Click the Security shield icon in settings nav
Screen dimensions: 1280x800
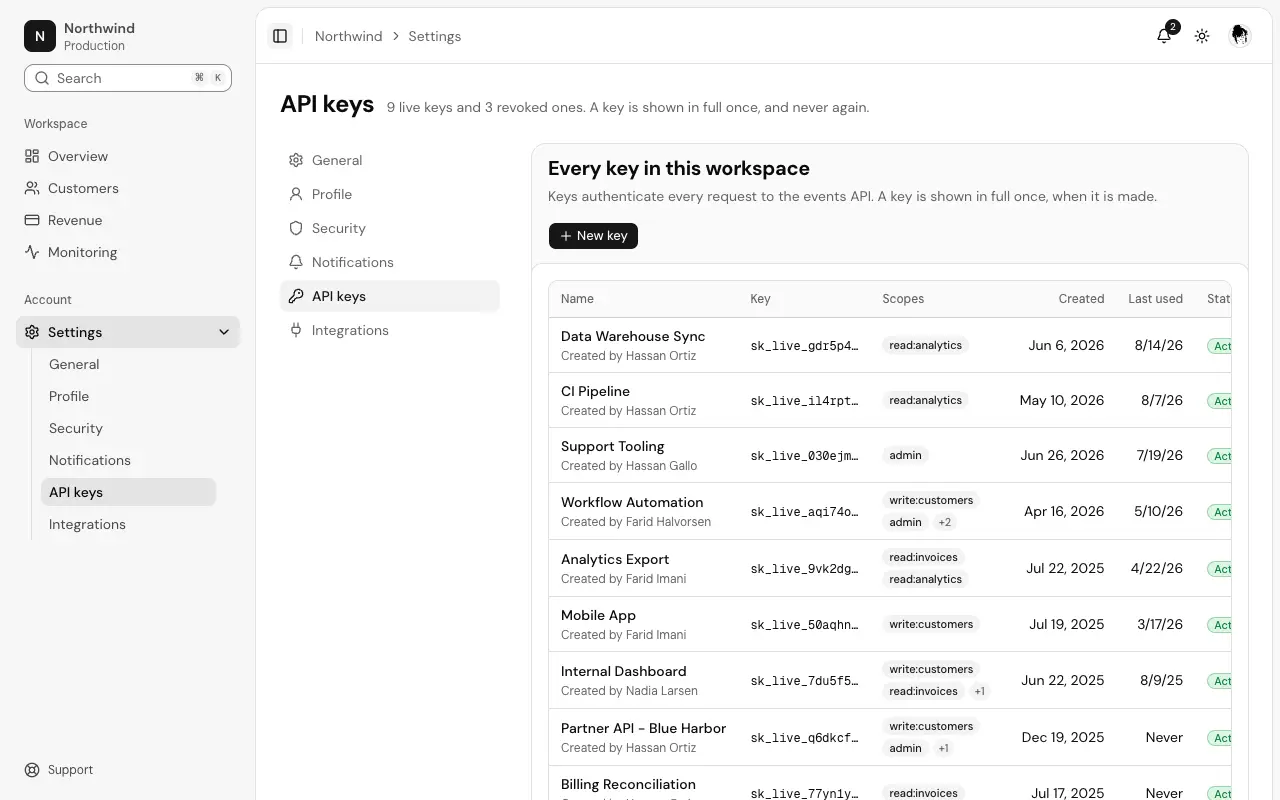tap(296, 228)
